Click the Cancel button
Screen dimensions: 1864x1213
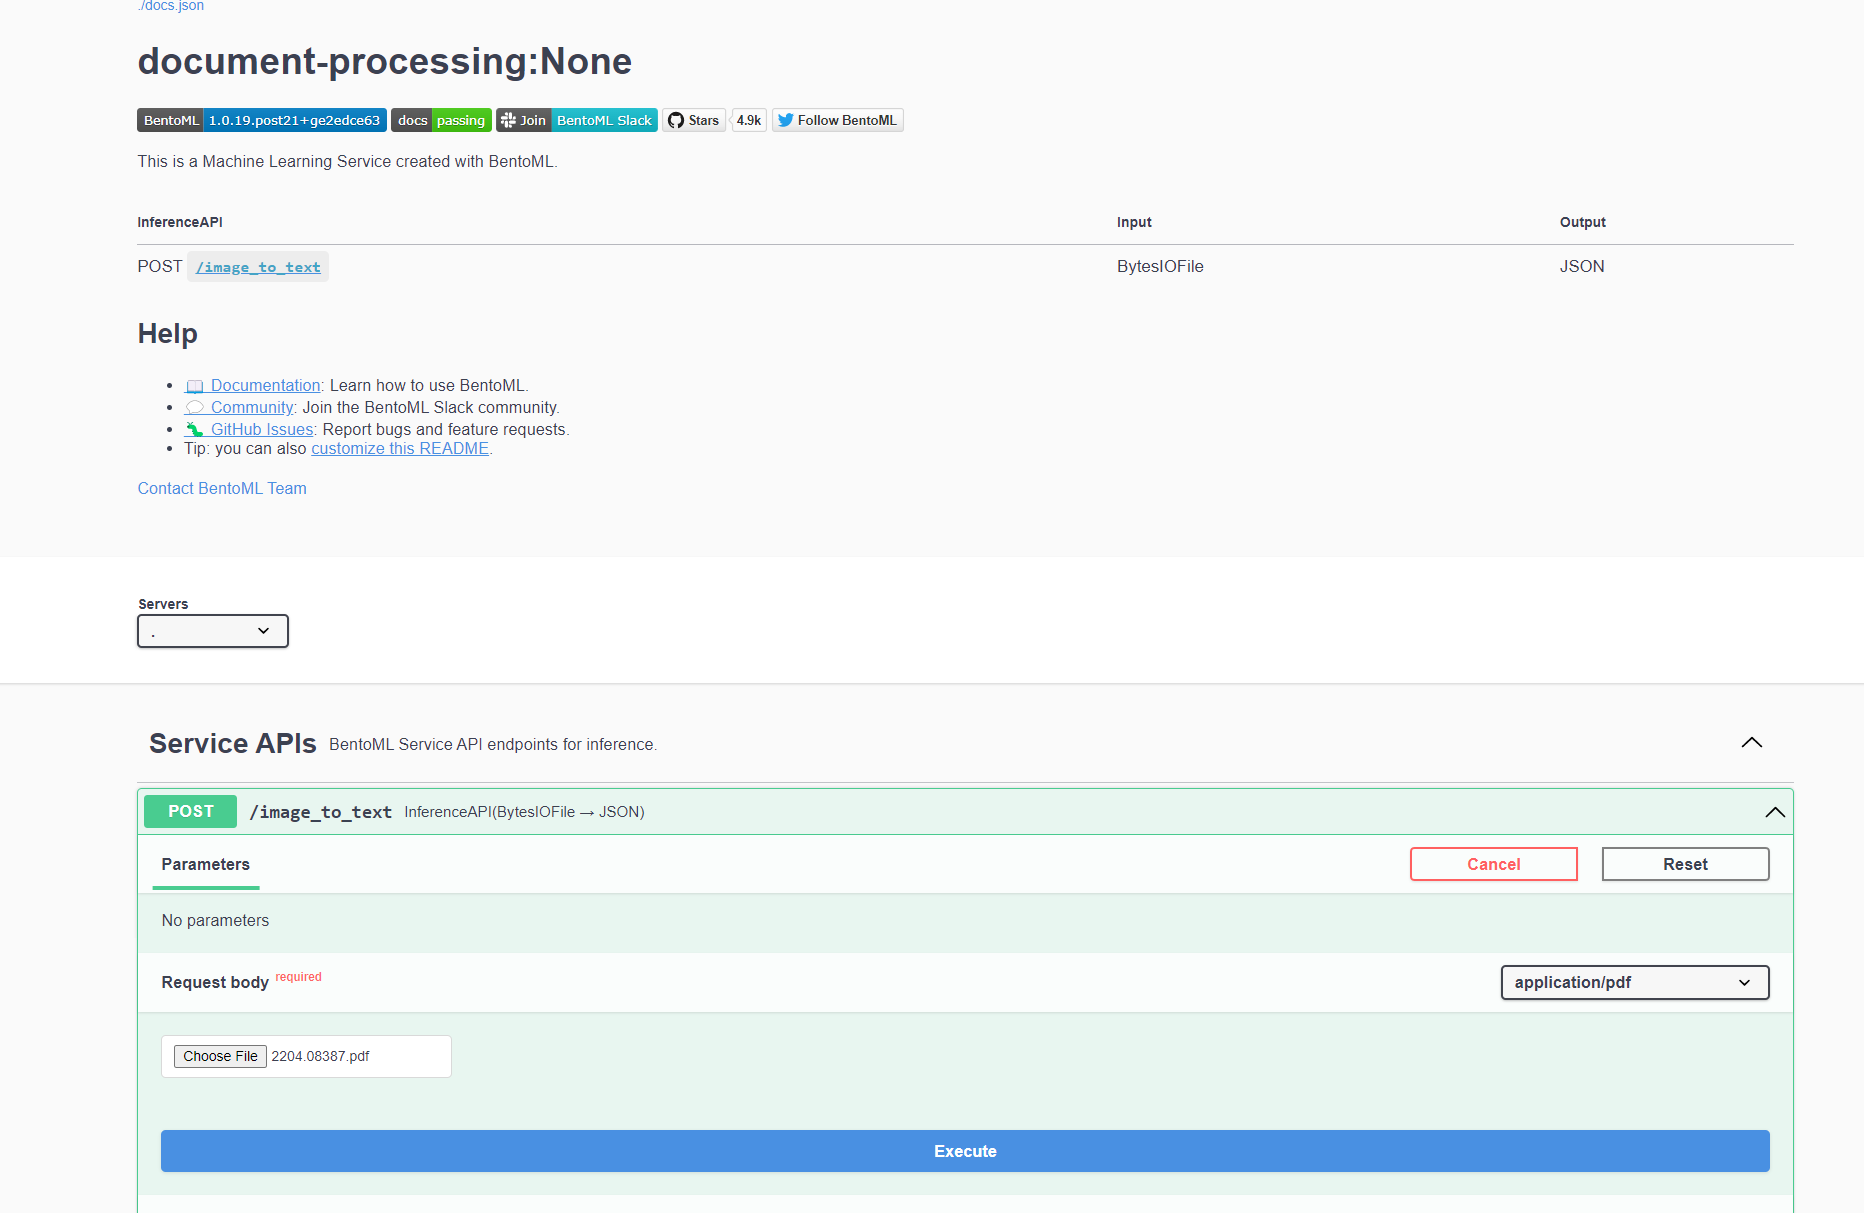coord(1494,864)
